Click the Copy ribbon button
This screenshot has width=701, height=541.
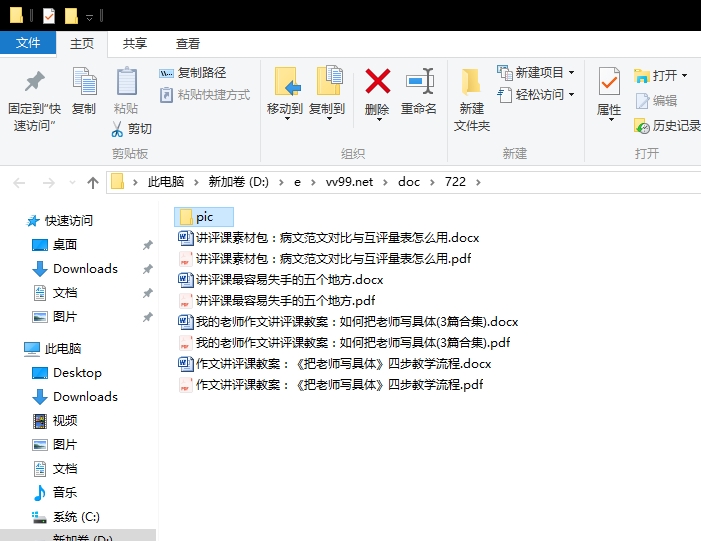84,91
